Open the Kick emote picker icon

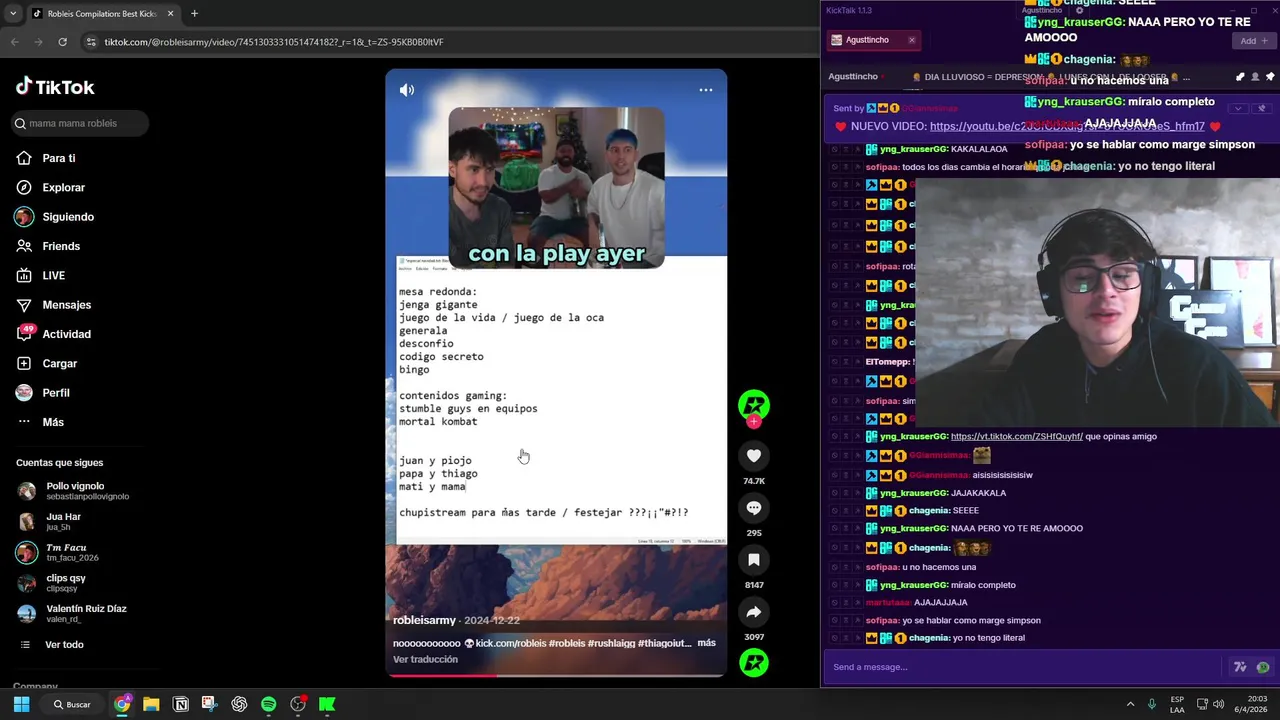click(x=1263, y=667)
